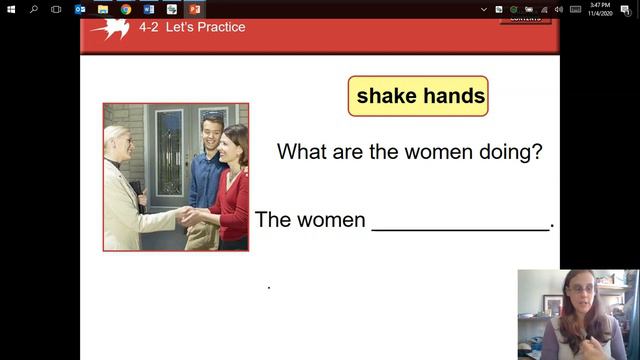640x360 pixels.
Task: Open the app icon between Word and PowerPoint
Action: pyautogui.click(x=172, y=9)
